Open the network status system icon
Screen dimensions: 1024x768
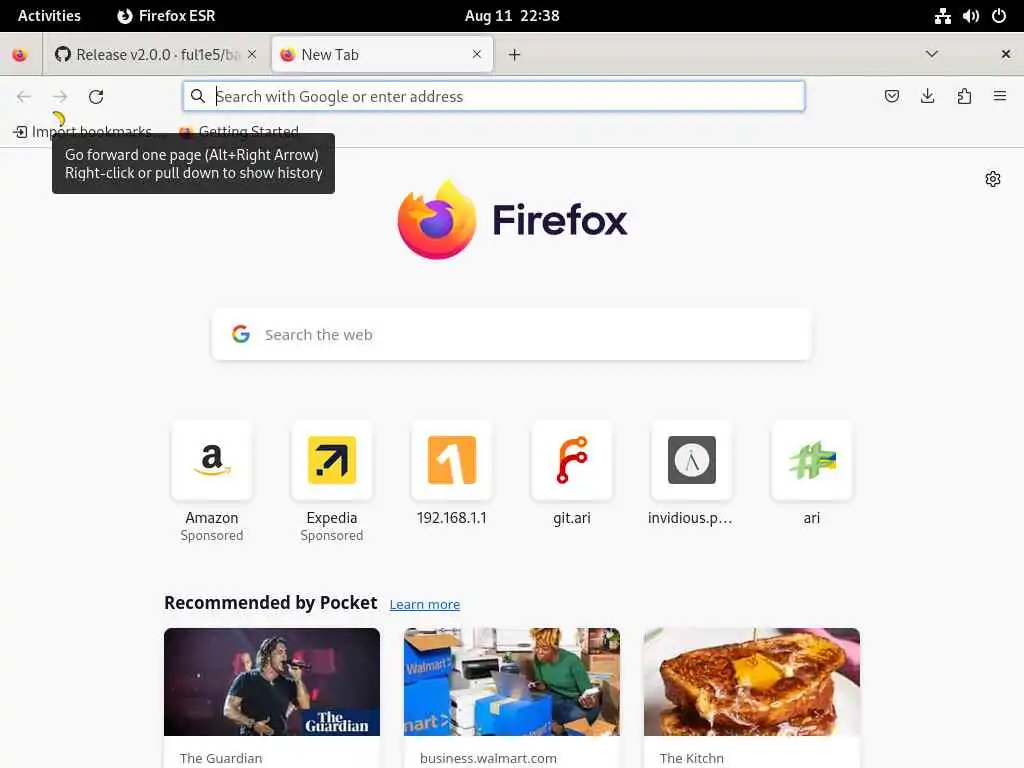tap(942, 16)
